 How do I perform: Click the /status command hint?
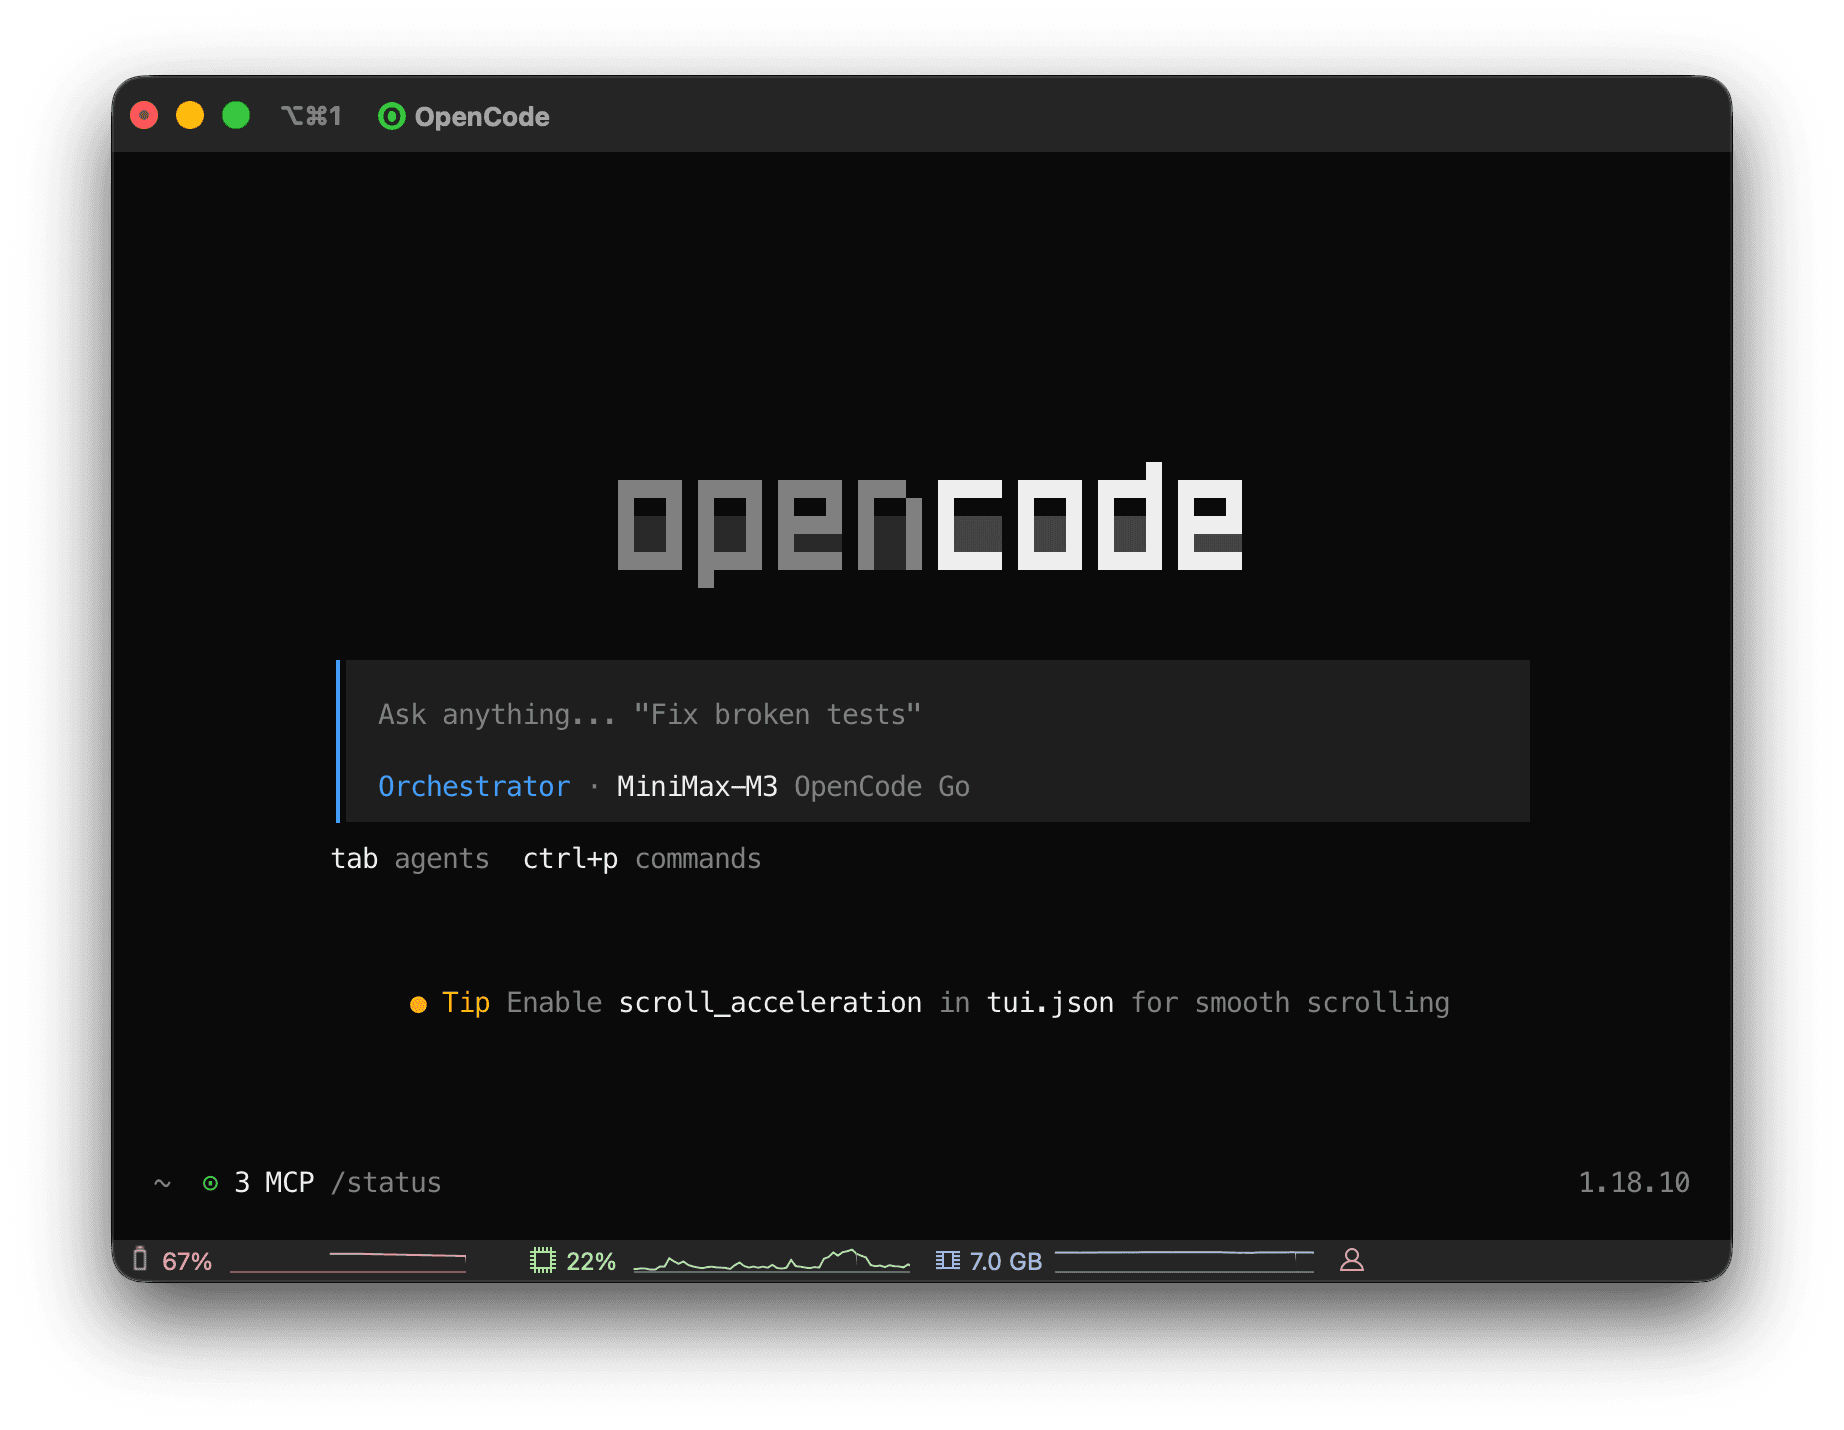click(386, 1183)
